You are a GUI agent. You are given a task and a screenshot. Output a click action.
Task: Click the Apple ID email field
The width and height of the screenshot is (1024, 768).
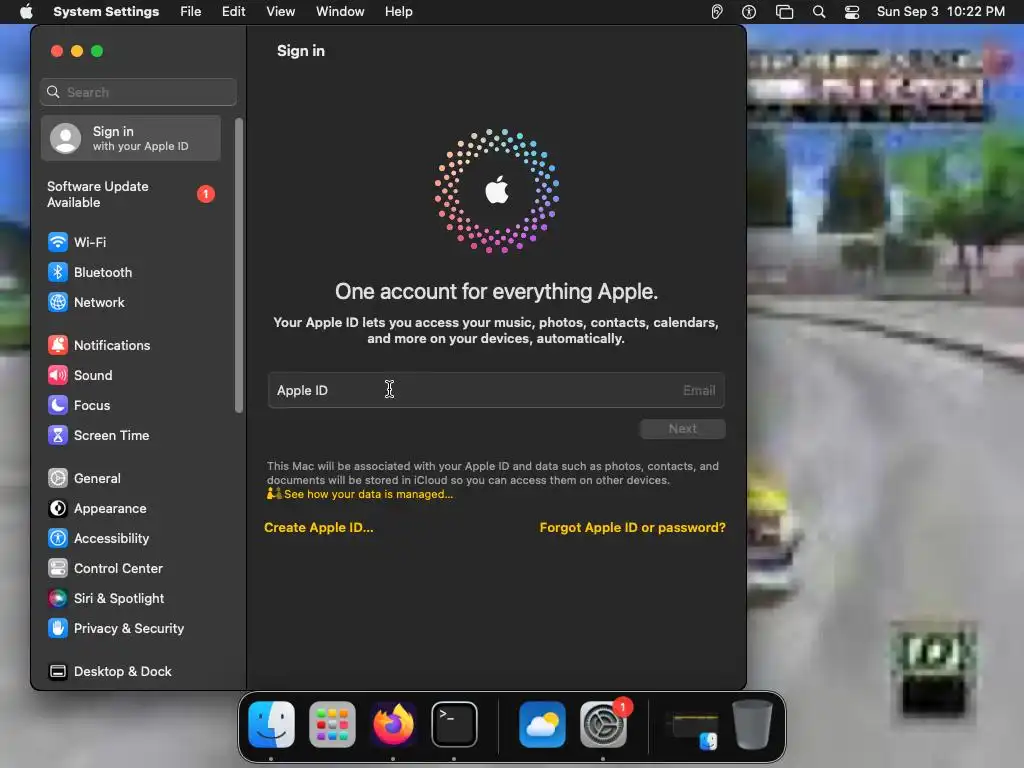[x=496, y=391]
